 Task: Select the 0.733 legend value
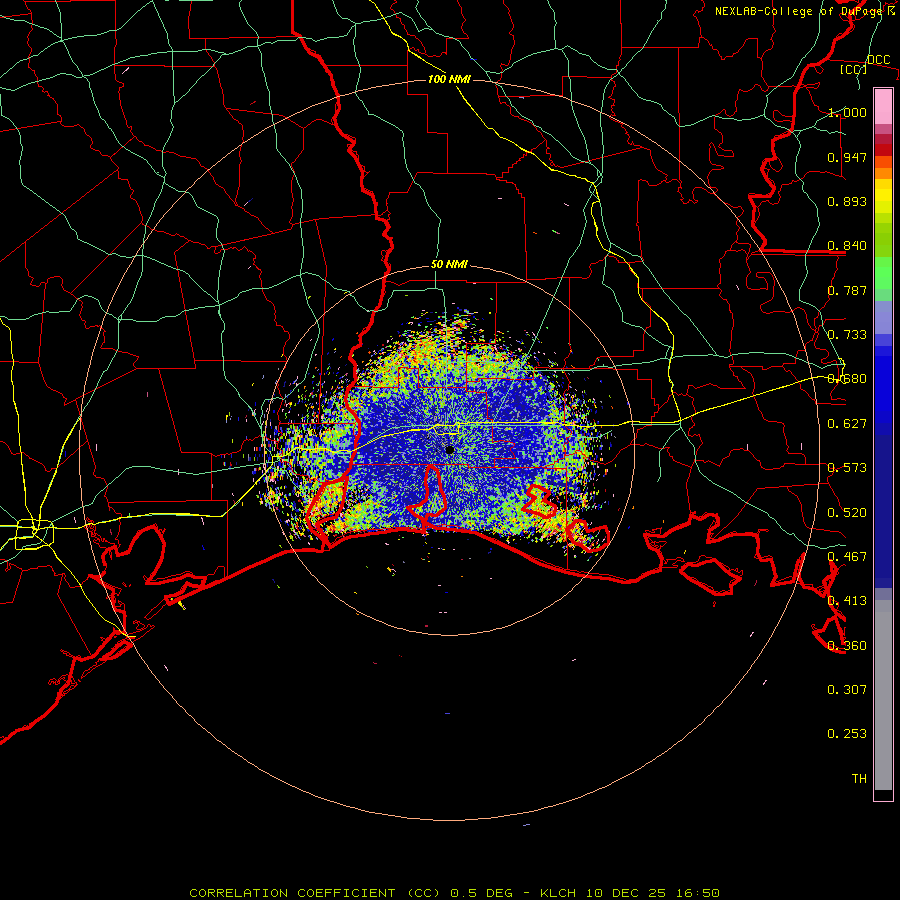coord(847,335)
